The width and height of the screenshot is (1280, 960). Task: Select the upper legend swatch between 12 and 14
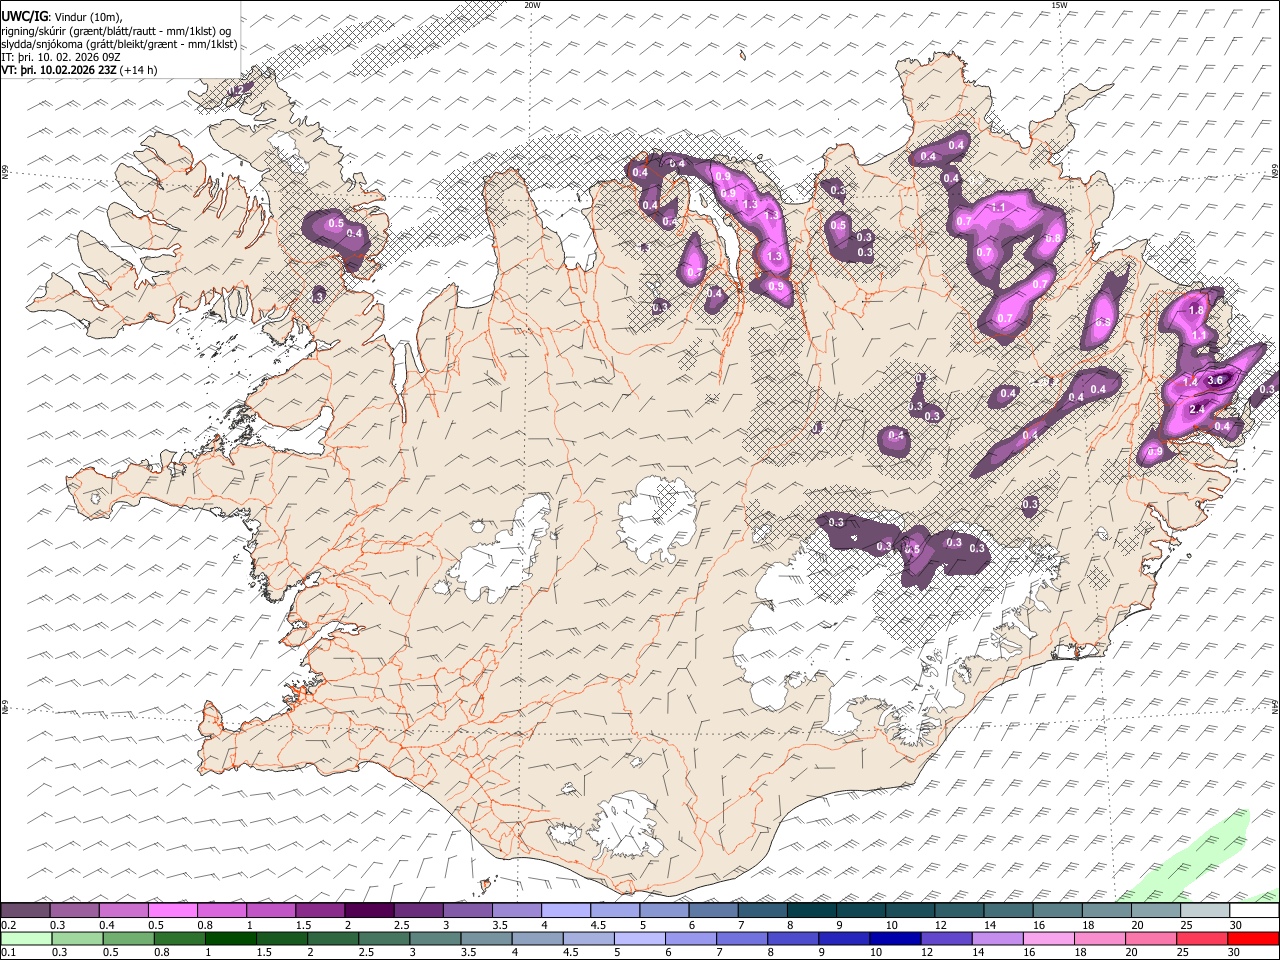pyautogui.click(x=959, y=911)
